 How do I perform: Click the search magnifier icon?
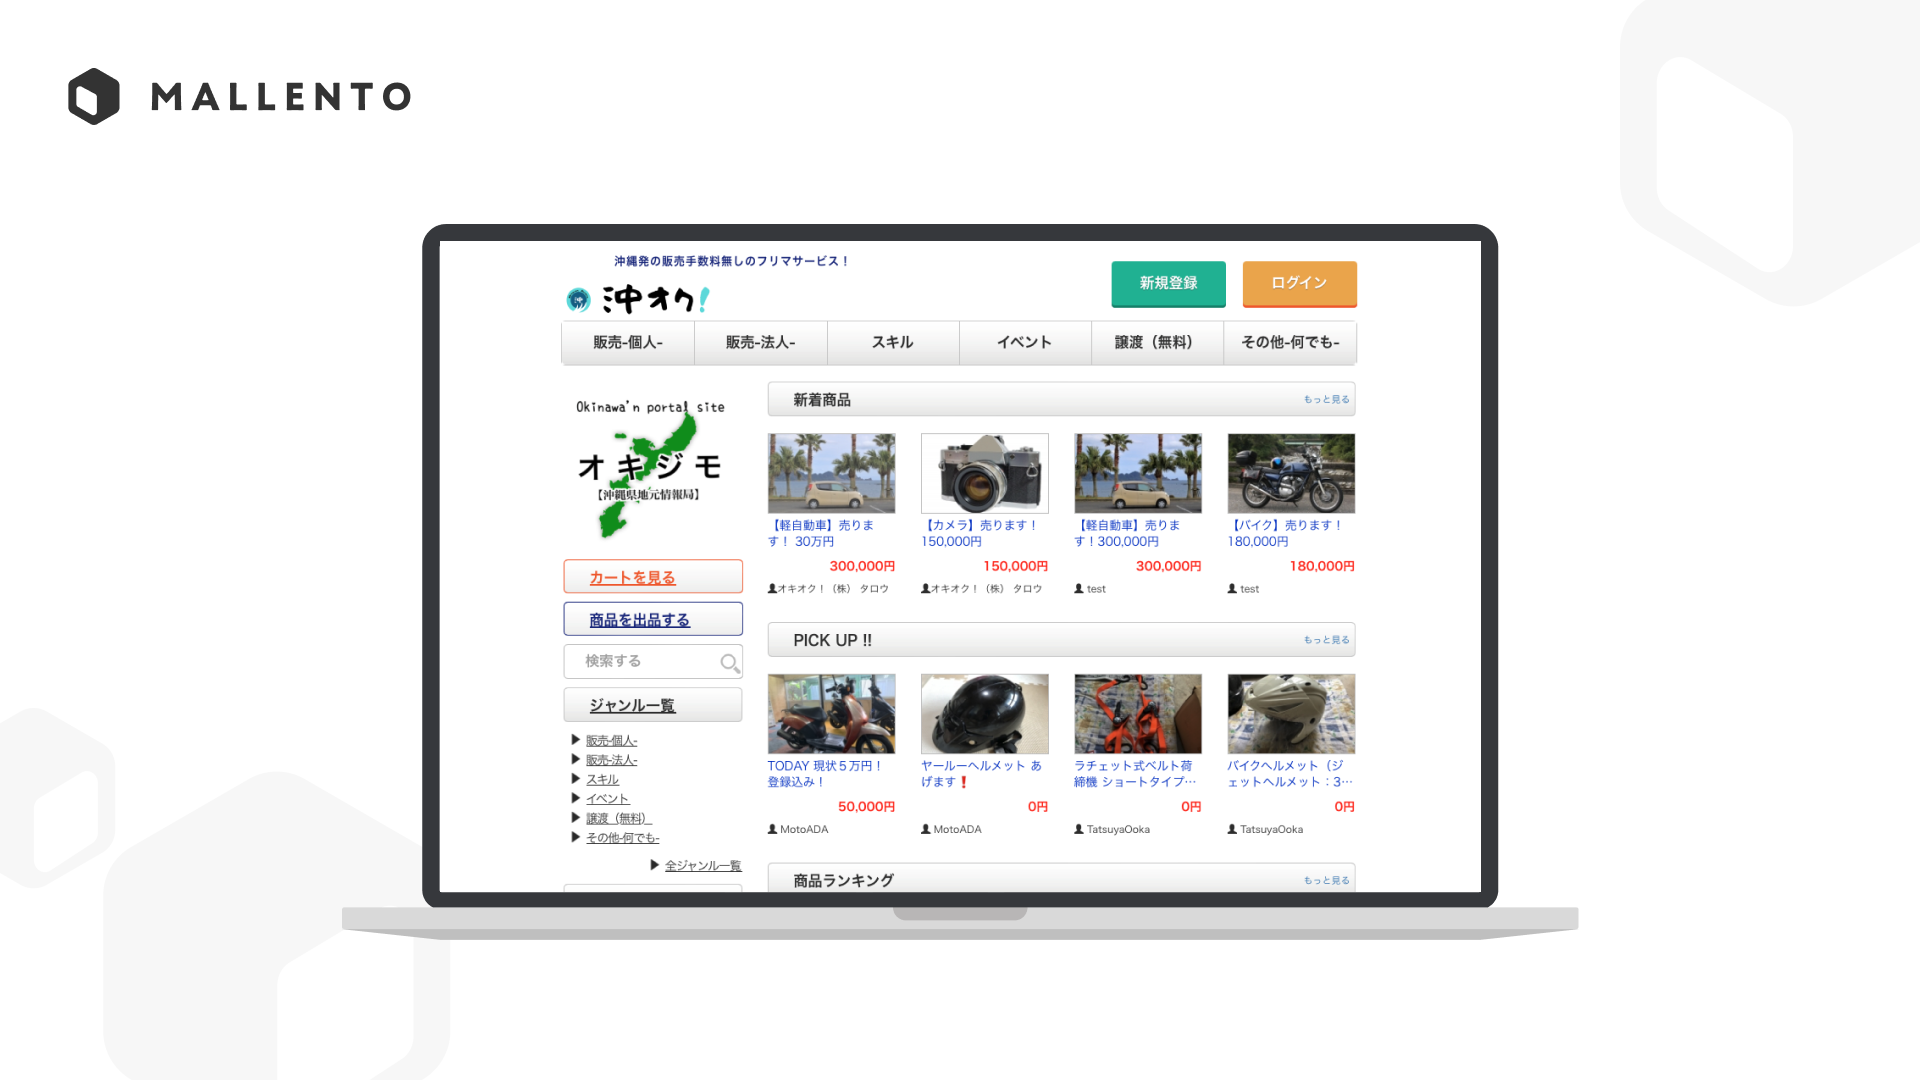[729, 663]
